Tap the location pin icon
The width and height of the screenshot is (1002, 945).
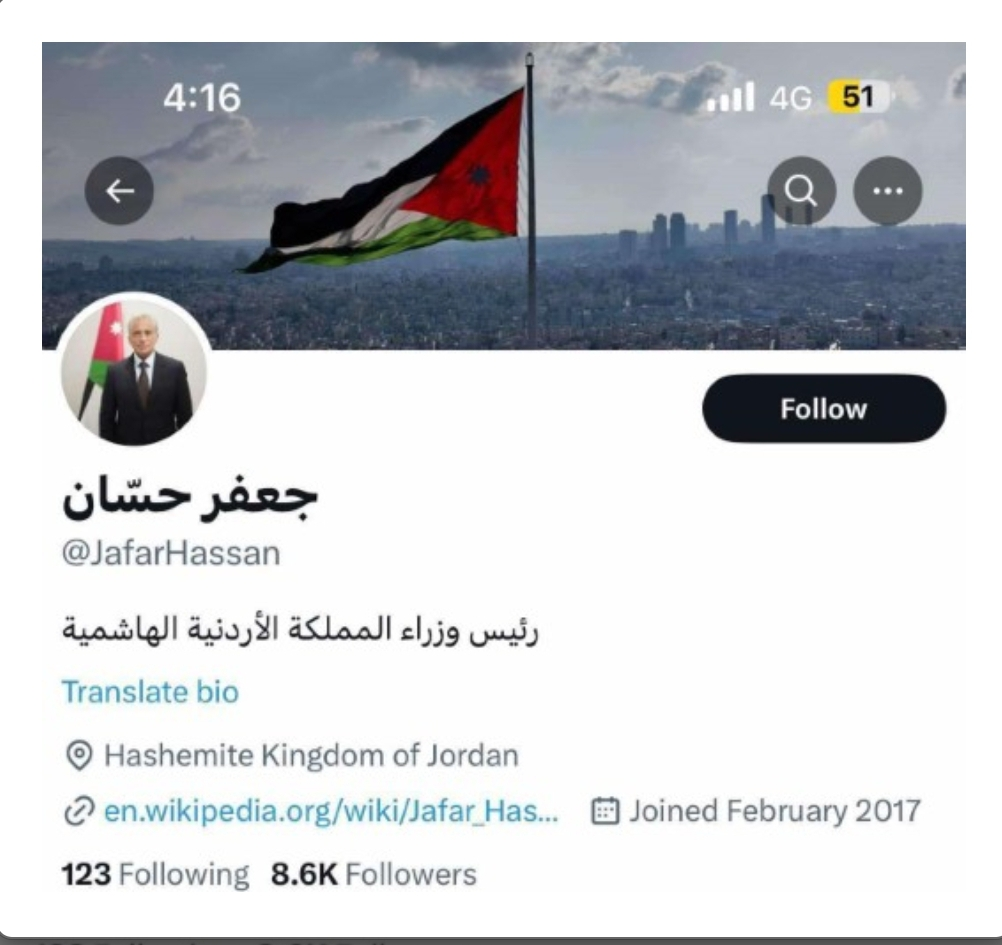[80, 756]
